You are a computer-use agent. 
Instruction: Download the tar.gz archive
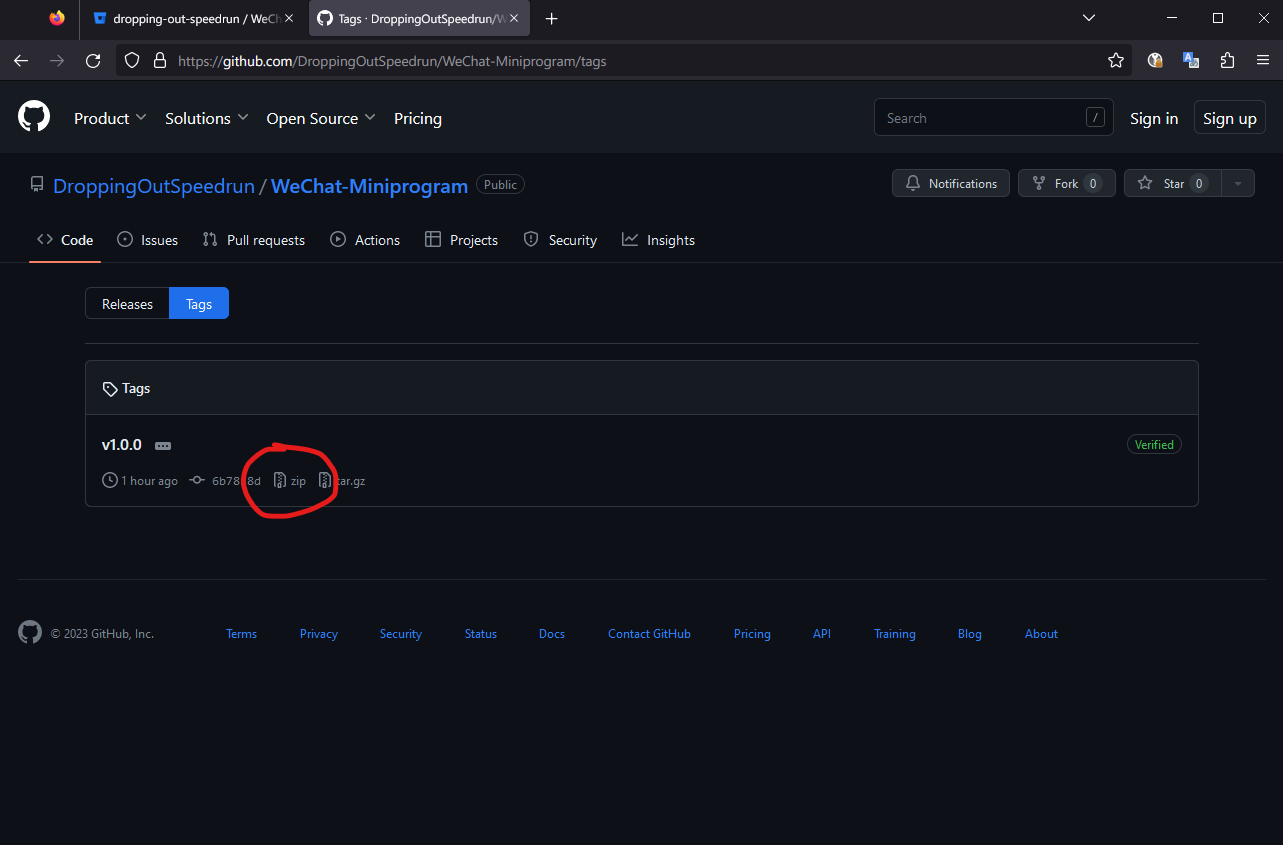coord(342,481)
